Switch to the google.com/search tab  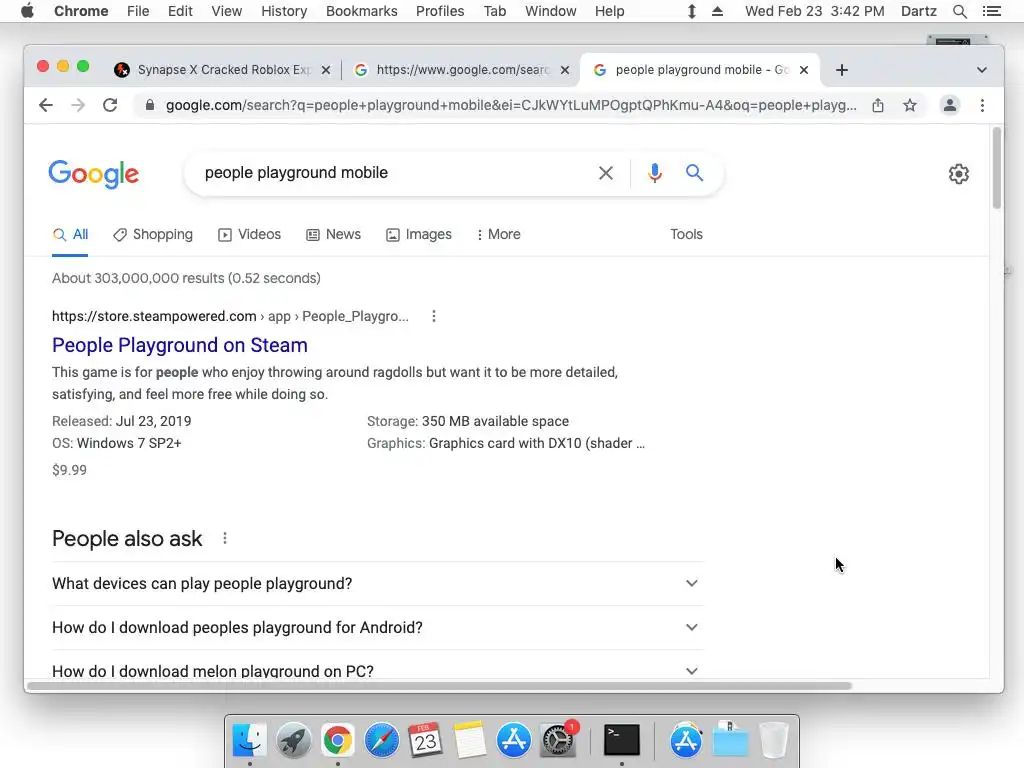pos(462,70)
